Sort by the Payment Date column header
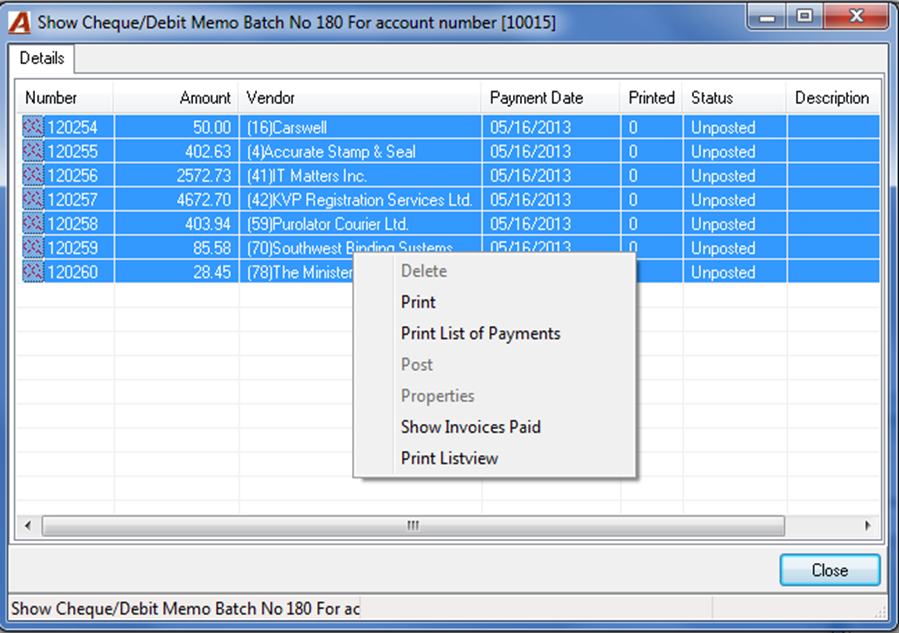 pyautogui.click(x=551, y=97)
